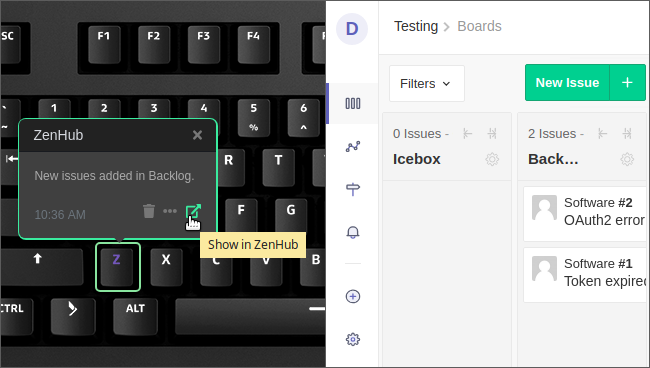This screenshot has width=650, height=368.
Task: Open the Roadmap signpost icon in sidebar
Action: coord(353,189)
